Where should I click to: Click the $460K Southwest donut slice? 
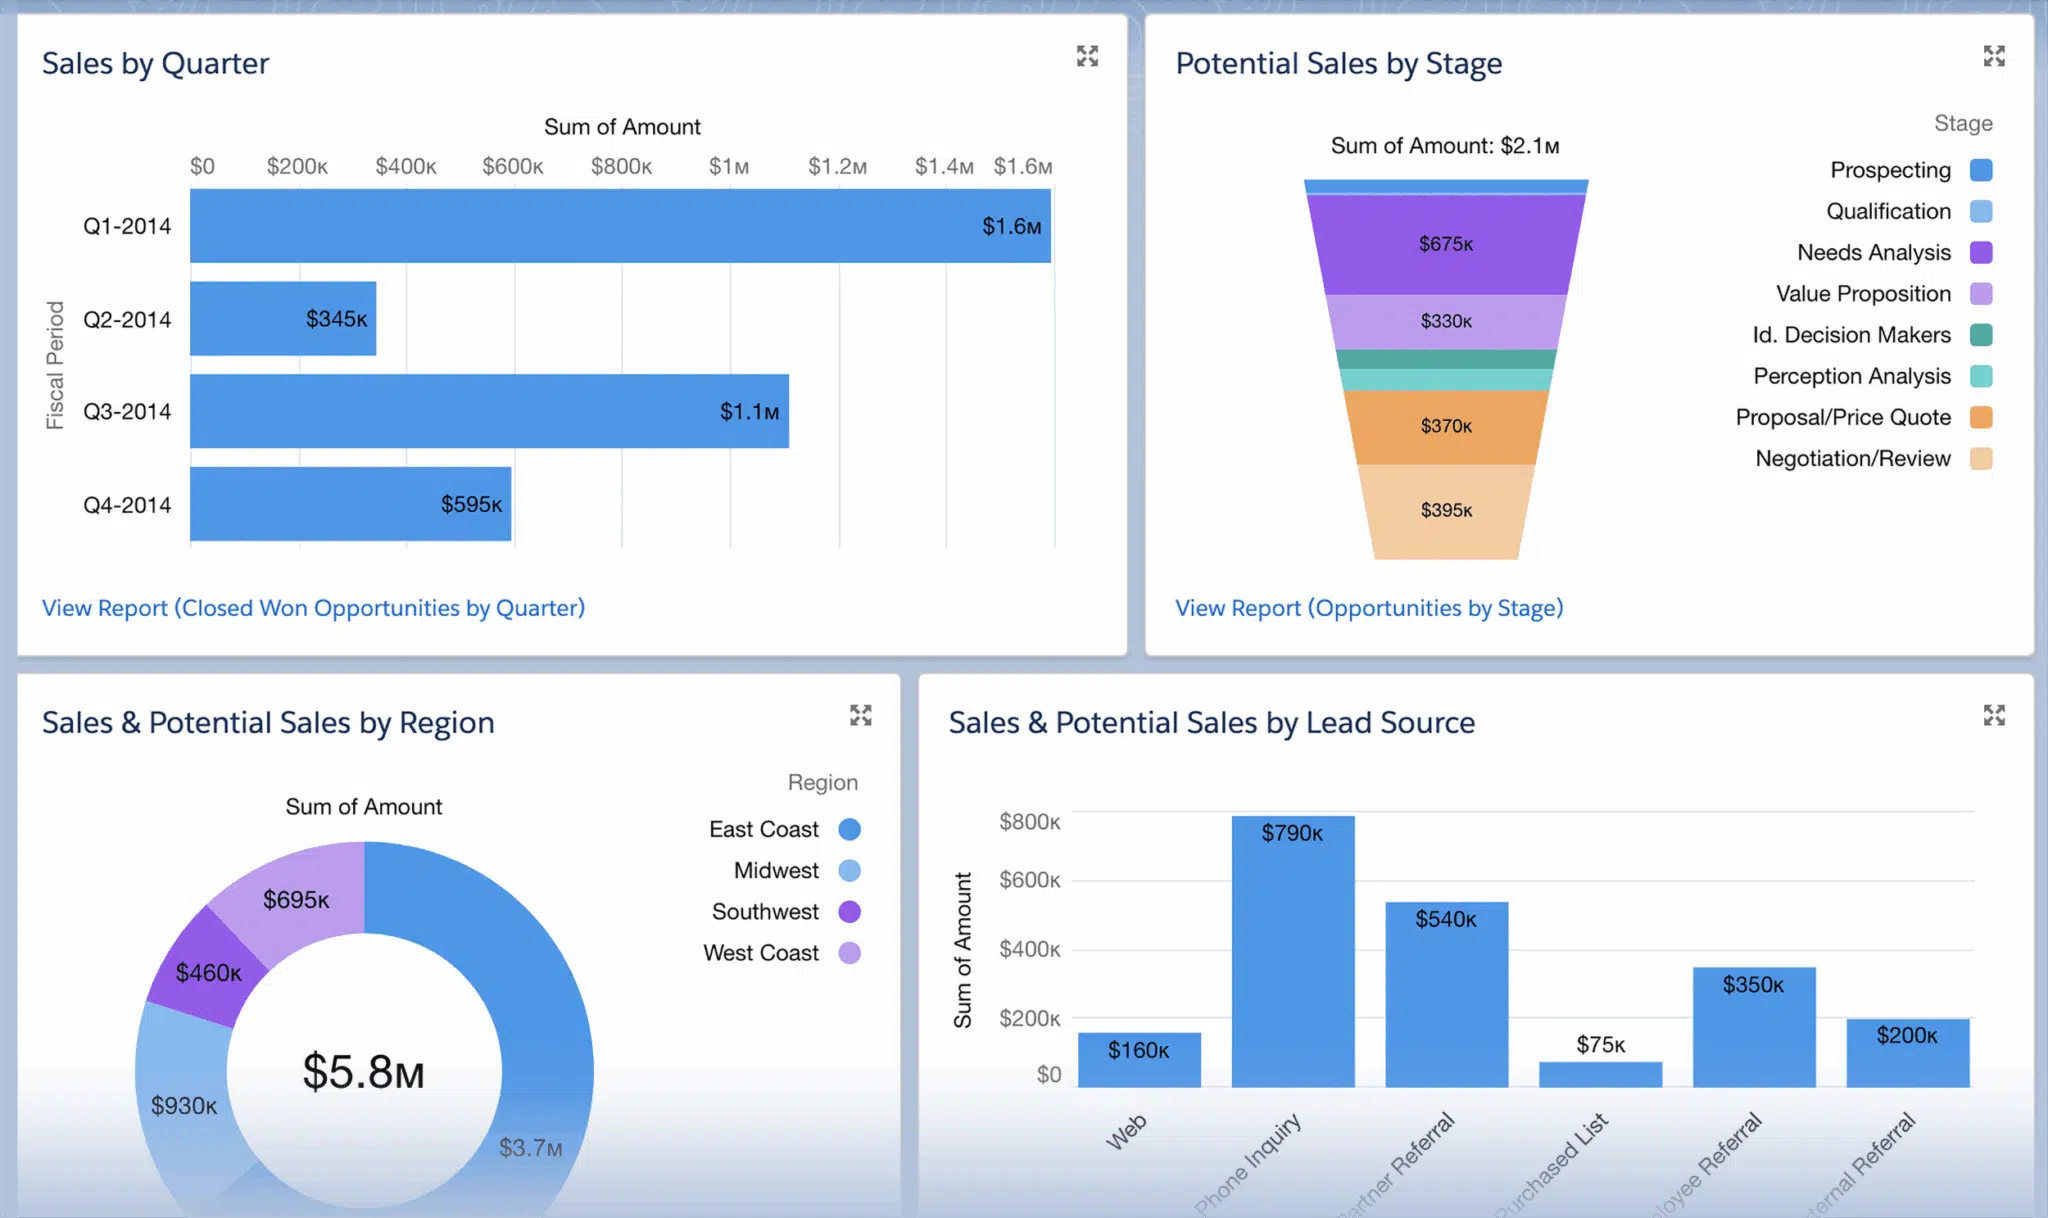pyautogui.click(x=208, y=970)
